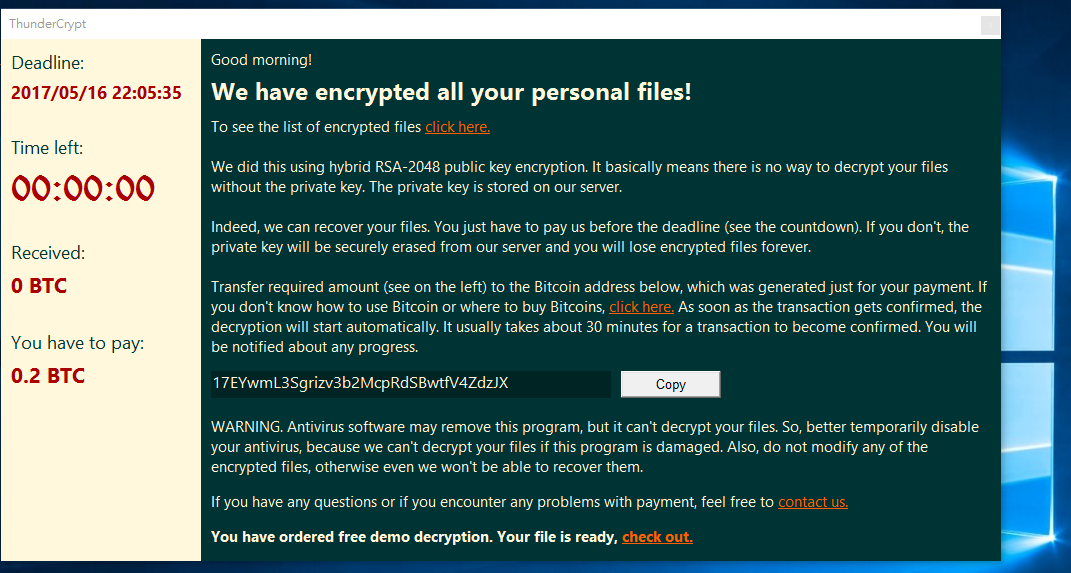The height and width of the screenshot is (573, 1071).
Task: Click the You have to pay label
Action: pyautogui.click(x=78, y=343)
